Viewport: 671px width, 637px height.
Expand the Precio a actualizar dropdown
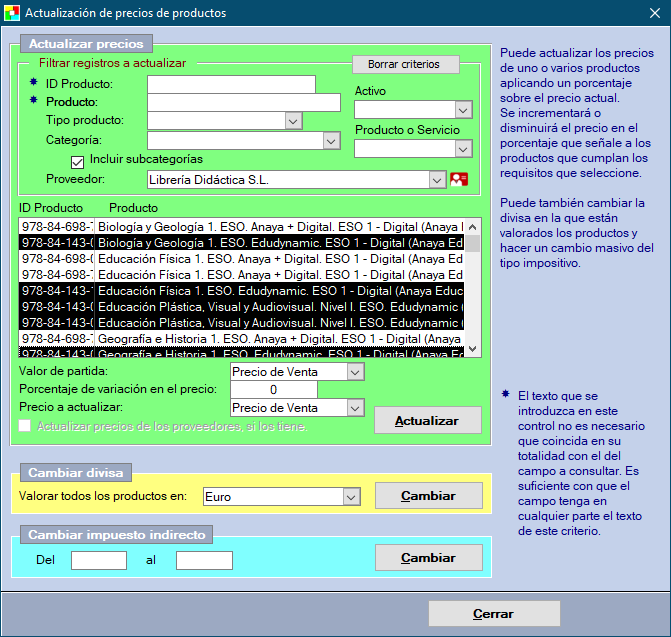coord(355,408)
